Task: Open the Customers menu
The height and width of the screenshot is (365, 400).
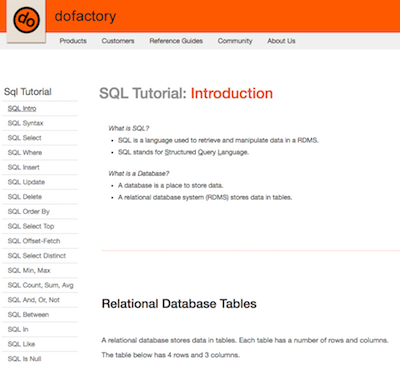Action: pyautogui.click(x=118, y=41)
